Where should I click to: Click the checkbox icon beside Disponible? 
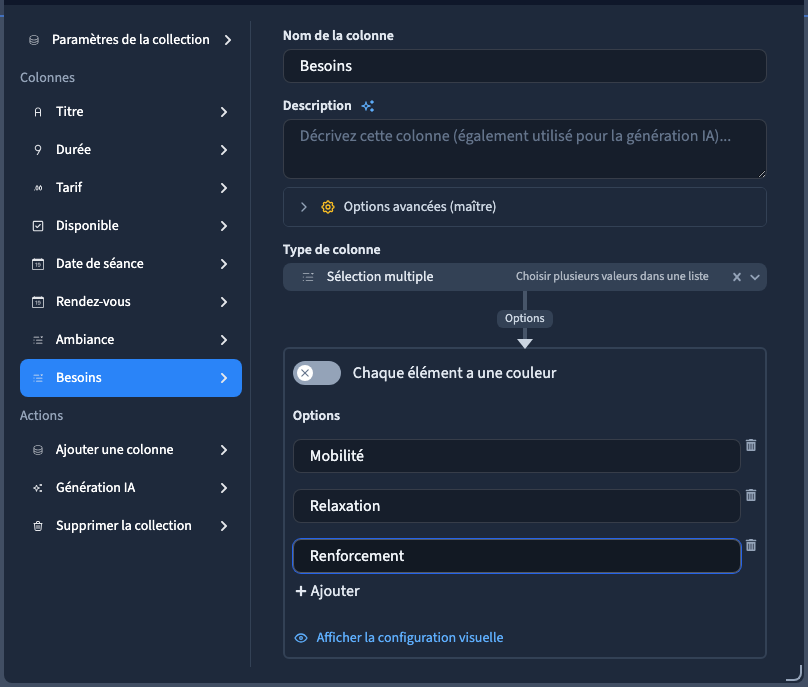(38, 226)
